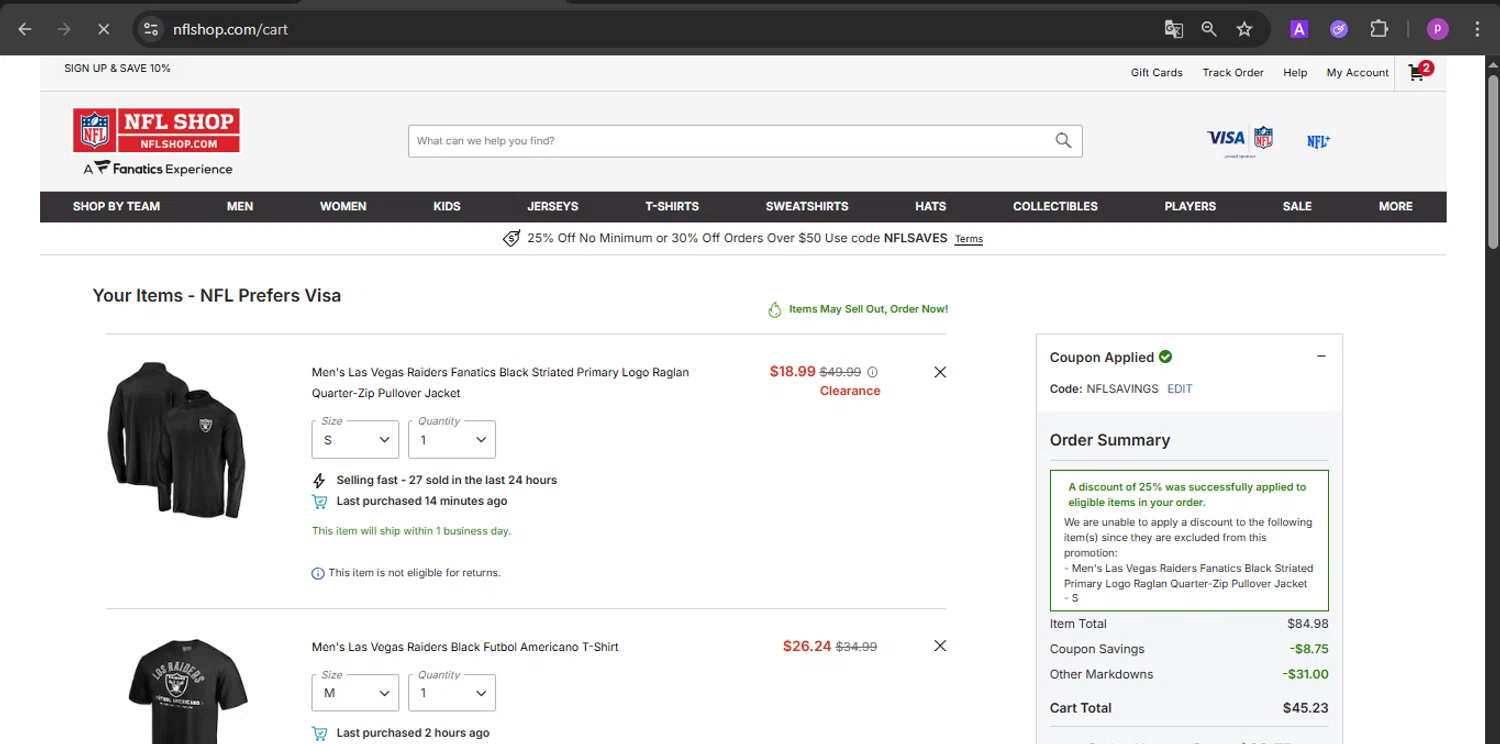This screenshot has width=1500, height=744.
Task: Go back with the browser back arrow
Action: coord(25,29)
